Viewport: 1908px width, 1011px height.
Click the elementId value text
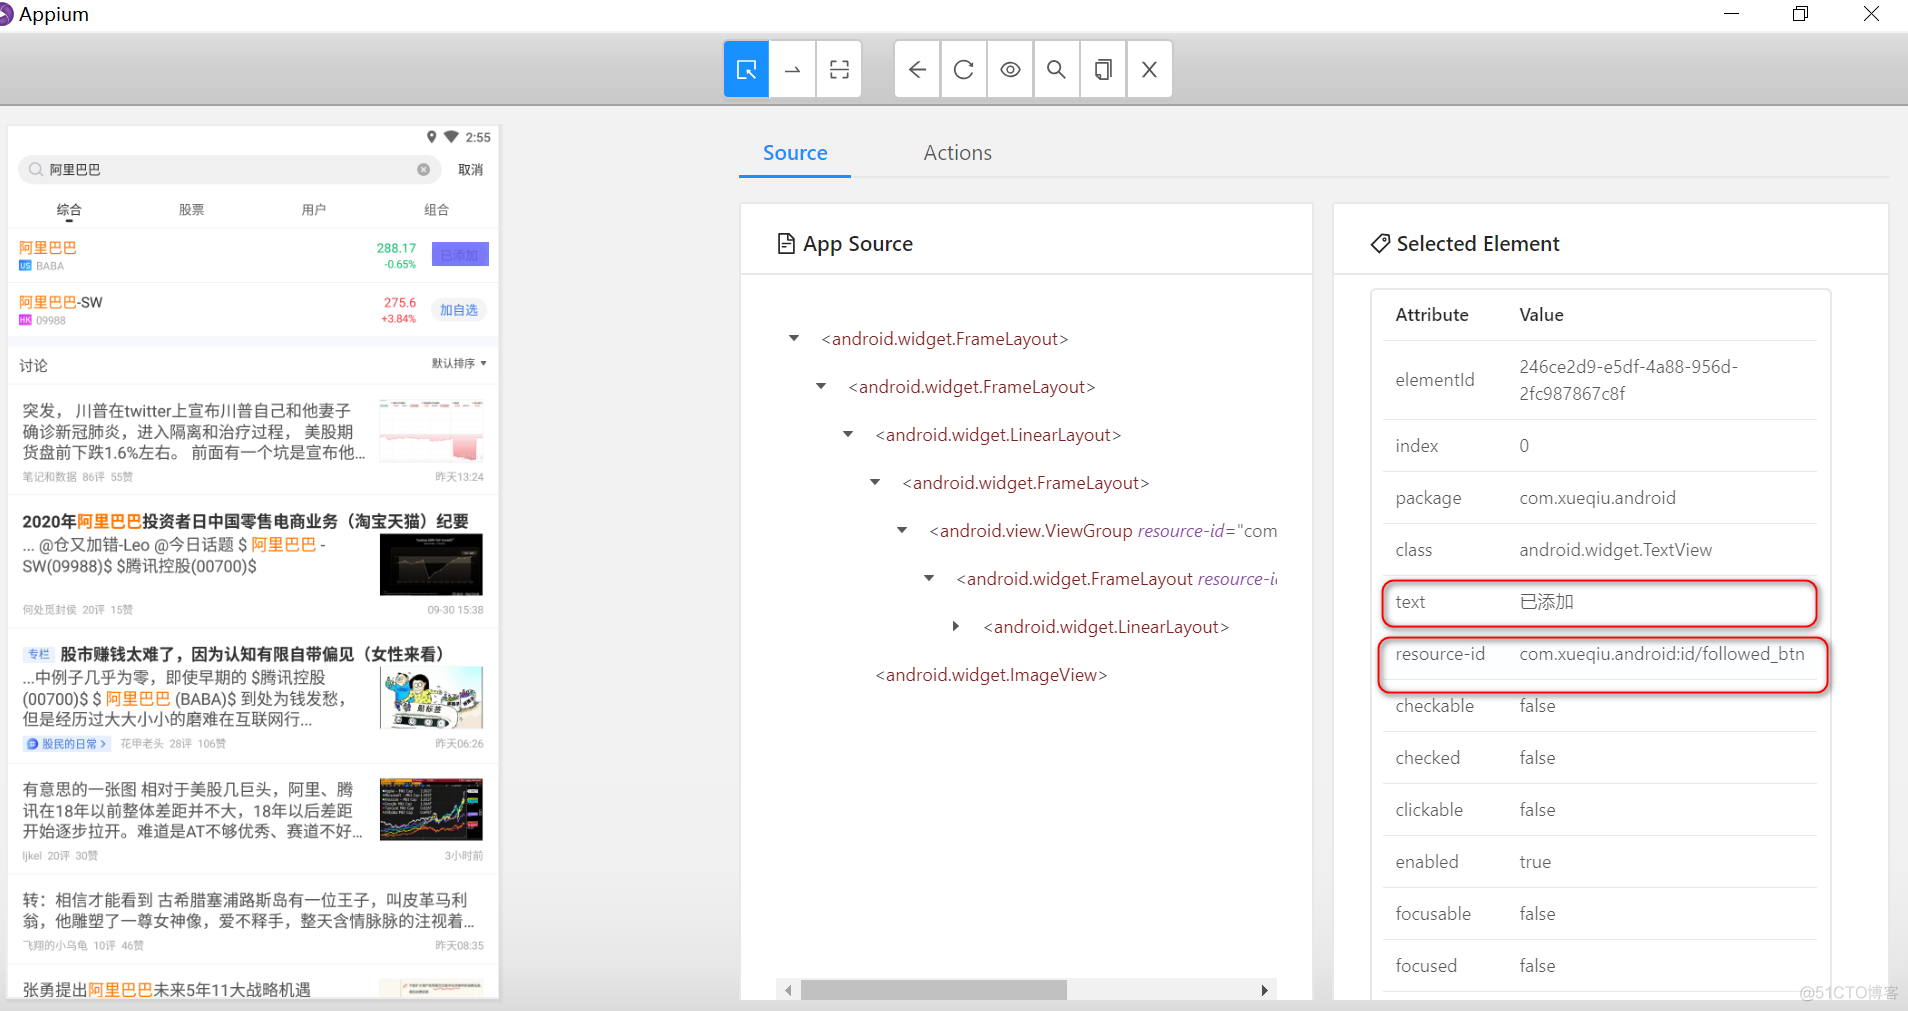(x=1628, y=380)
